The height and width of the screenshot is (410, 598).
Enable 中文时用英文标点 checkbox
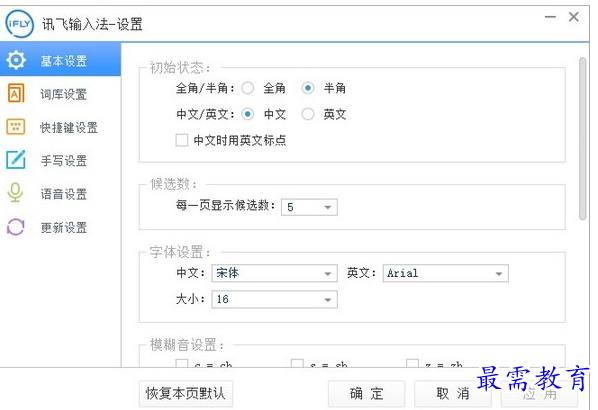(x=182, y=140)
